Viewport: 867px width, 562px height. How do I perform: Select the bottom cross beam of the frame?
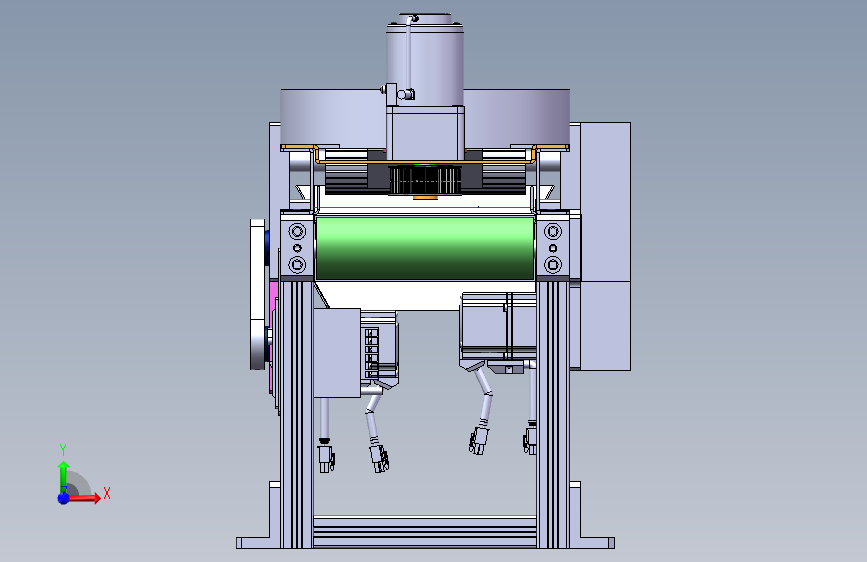pyautogui.click(x=425, y=532)
